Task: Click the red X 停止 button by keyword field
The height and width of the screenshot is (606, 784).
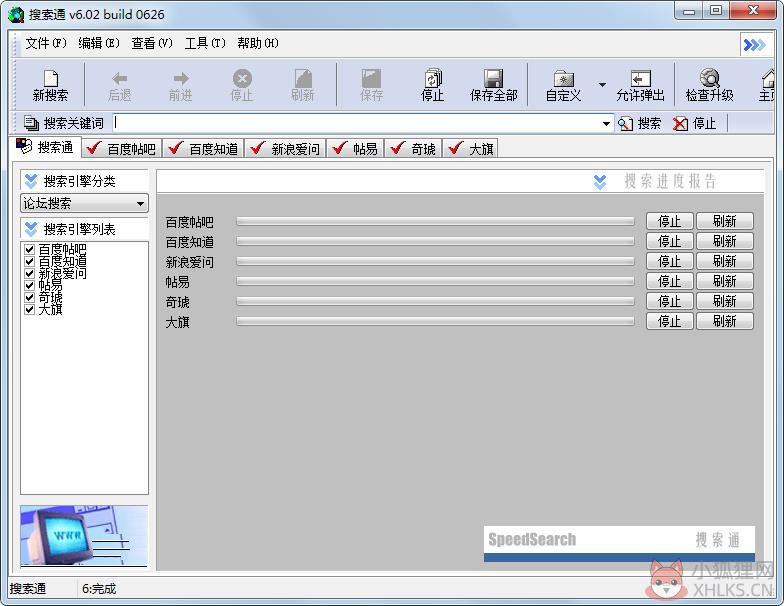Action: tap(694, 124)
